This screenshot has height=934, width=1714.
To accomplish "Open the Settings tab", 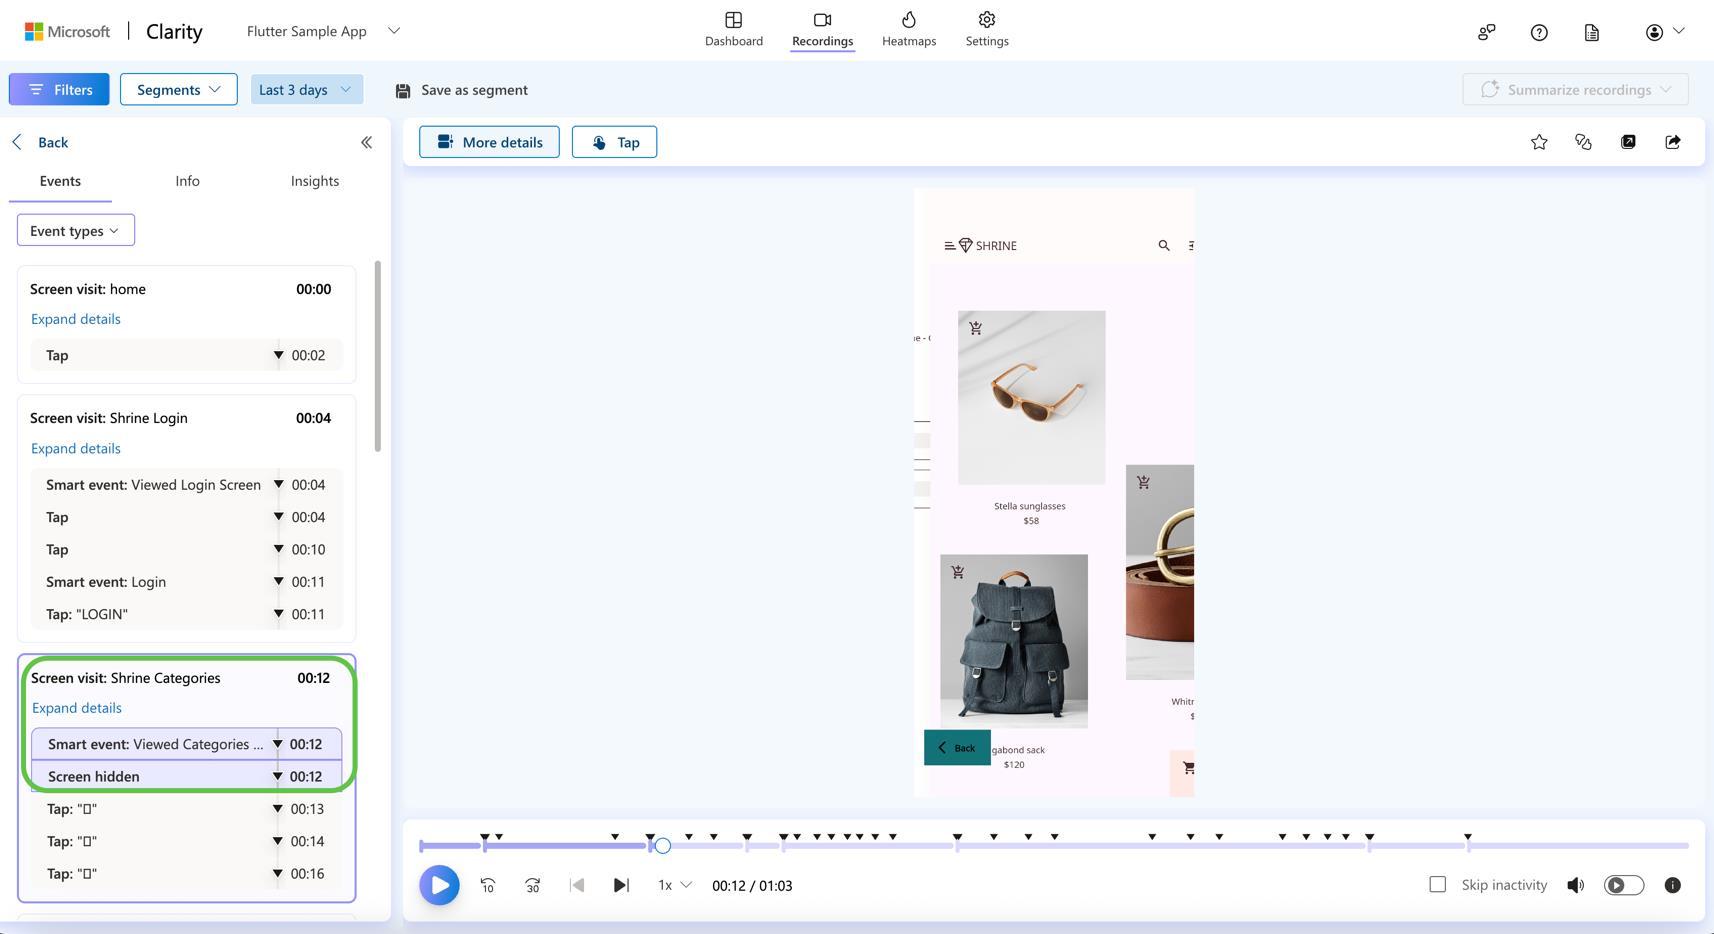I will pos(987,29).
